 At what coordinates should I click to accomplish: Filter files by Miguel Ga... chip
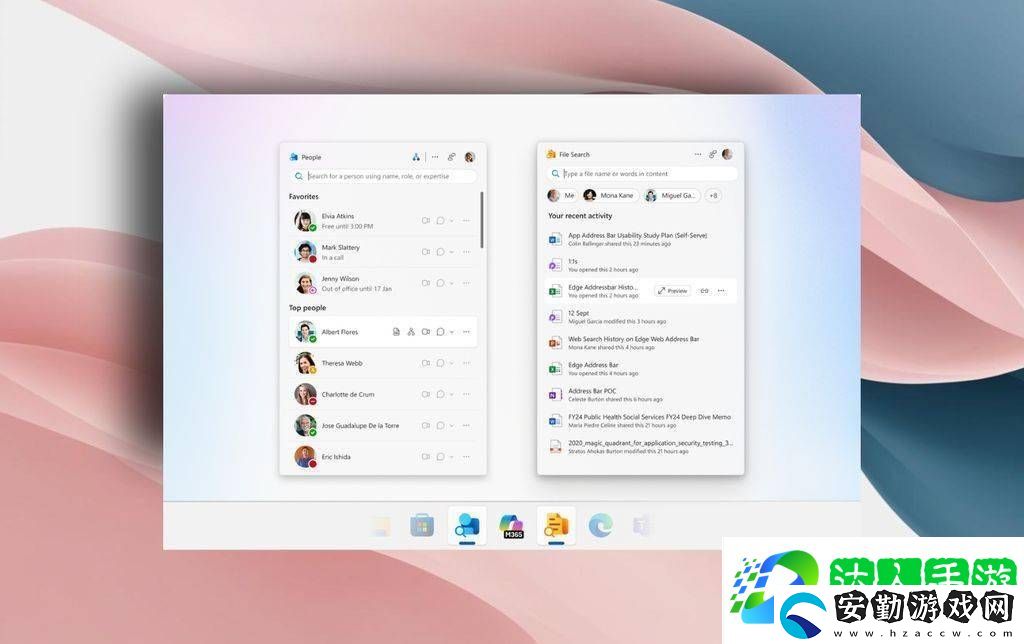click(x=671, y=195)
